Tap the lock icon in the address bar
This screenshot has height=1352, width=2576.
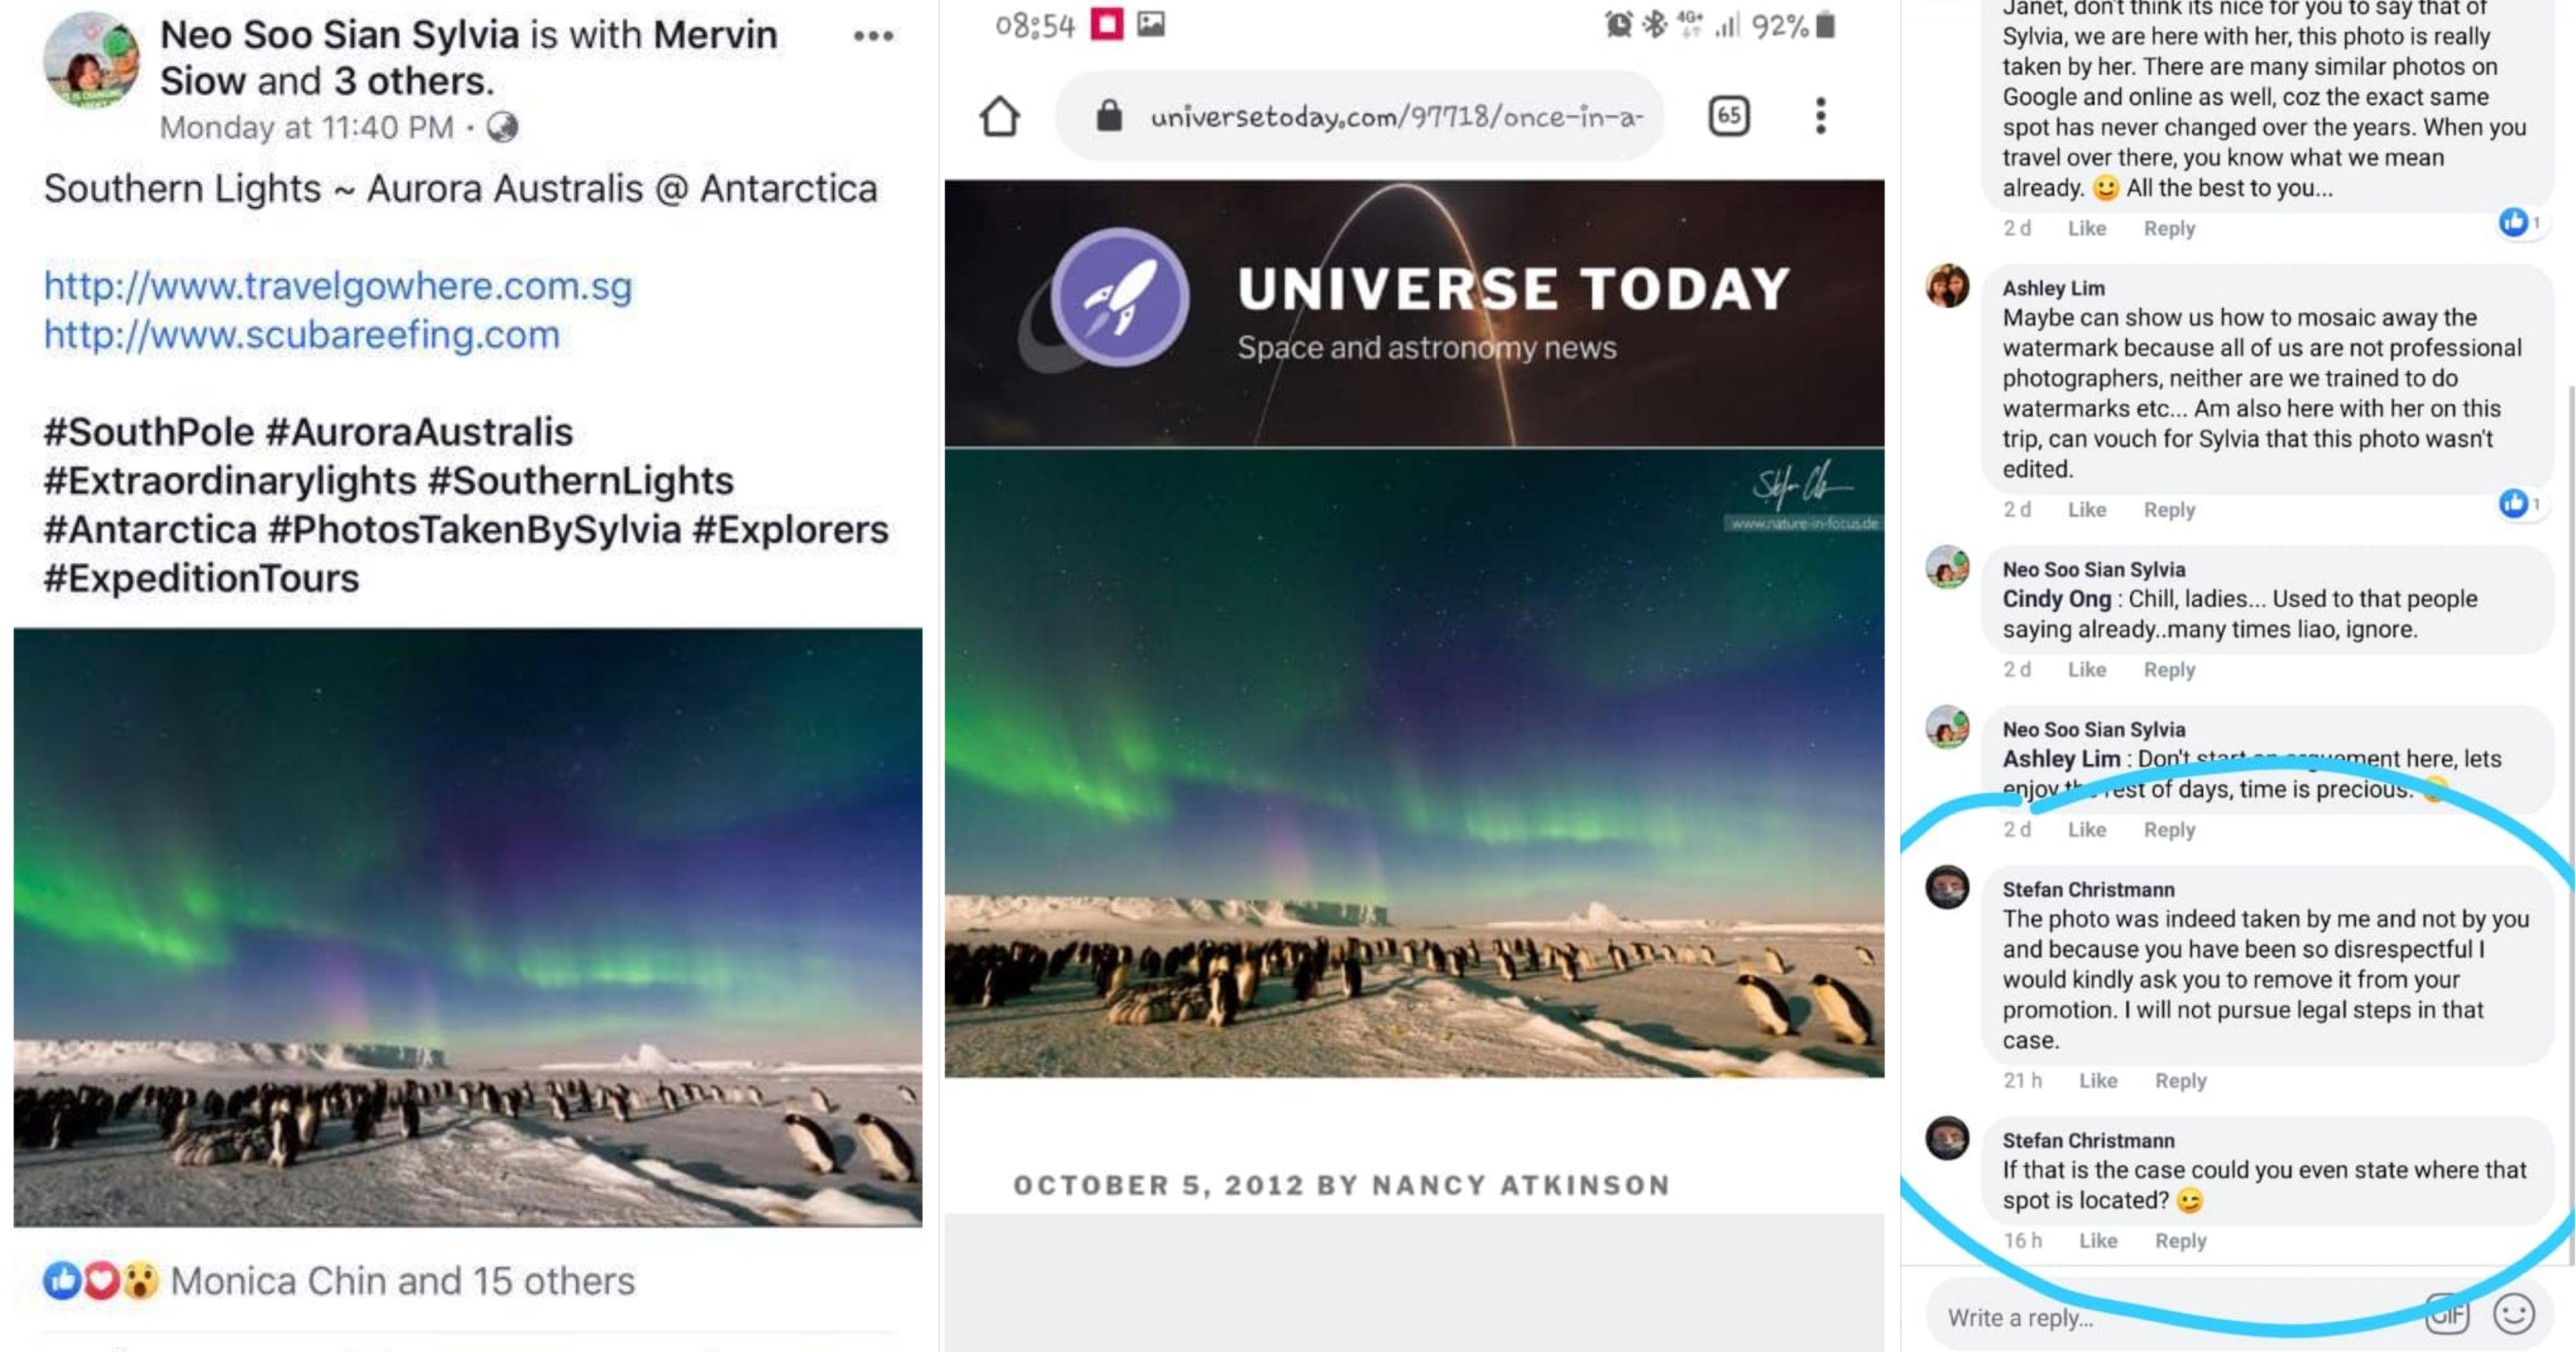pos(1109,116)
